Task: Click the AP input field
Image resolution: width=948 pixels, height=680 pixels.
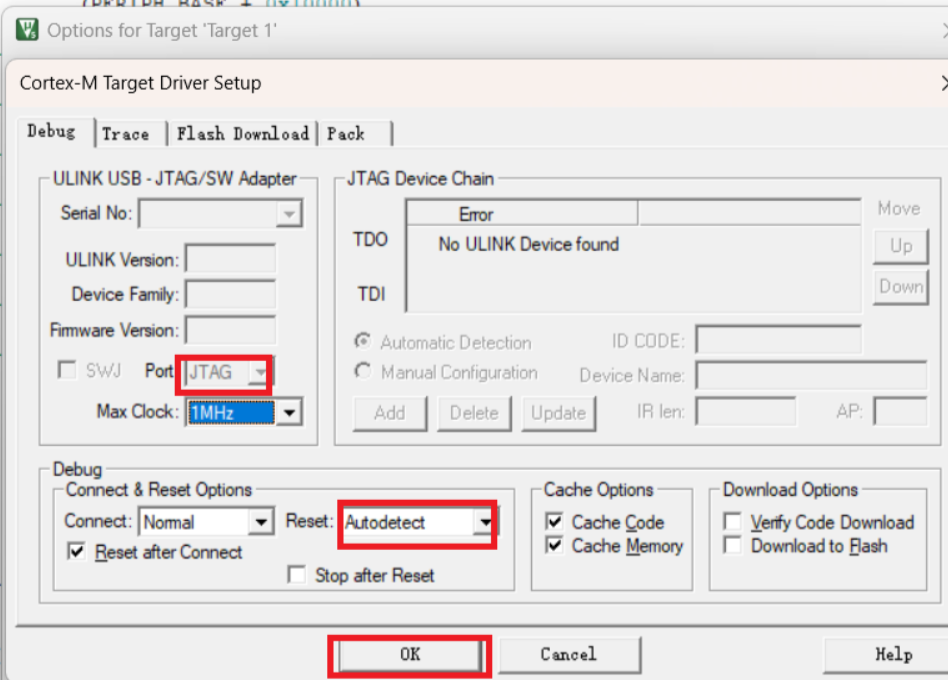Action: (x=900, y=412)
